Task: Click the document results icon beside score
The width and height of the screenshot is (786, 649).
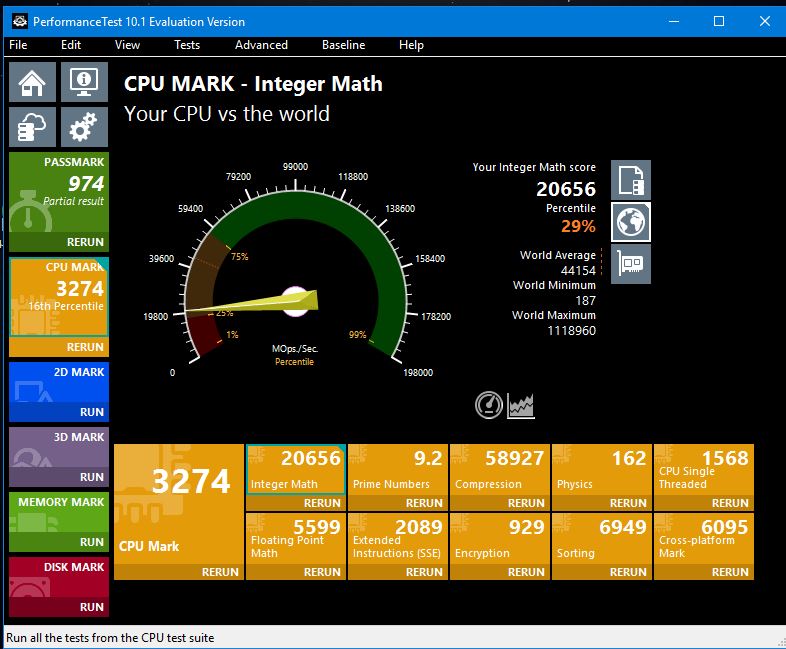Action: coord(631,180)
